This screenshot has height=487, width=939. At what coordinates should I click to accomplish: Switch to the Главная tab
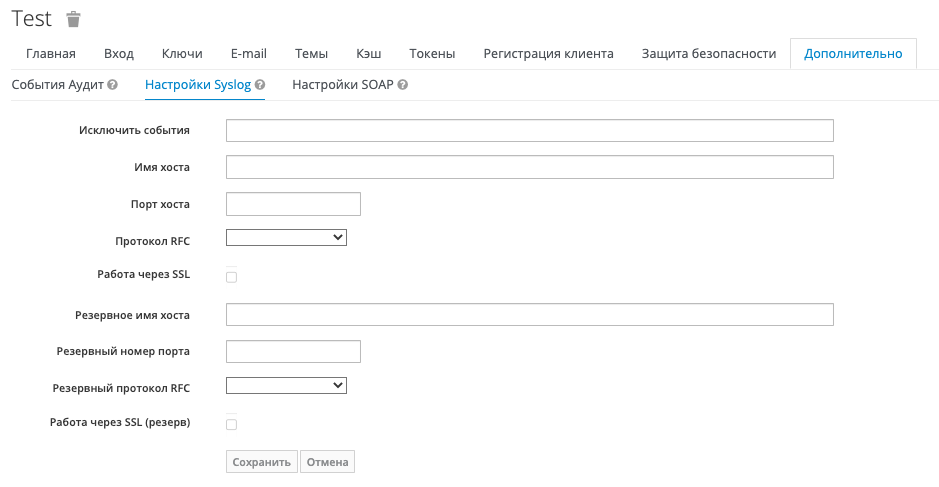click(x=50, y=54)
